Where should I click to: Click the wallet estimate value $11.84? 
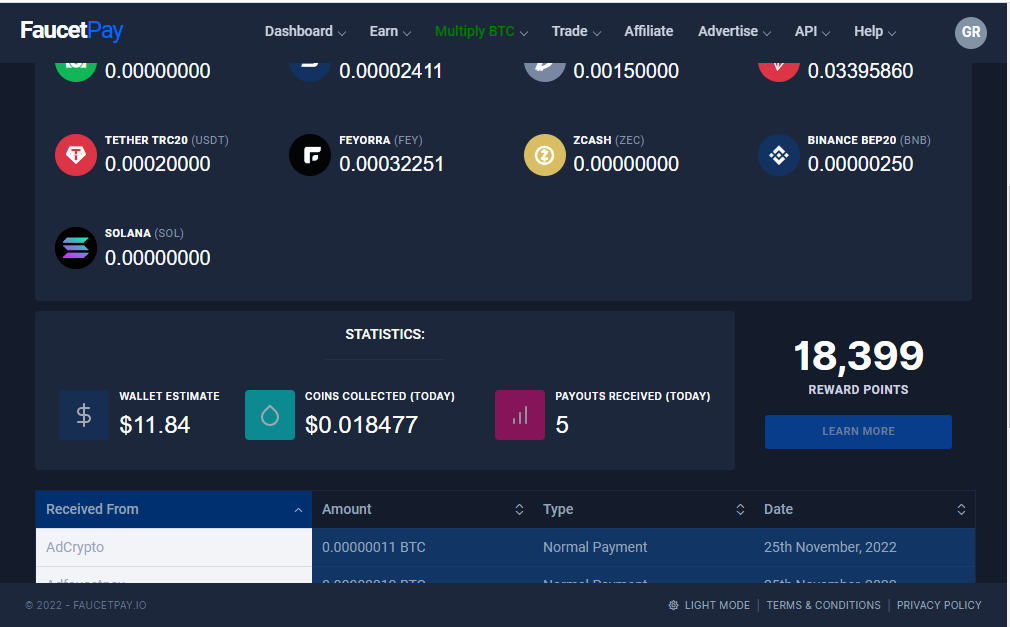pos(155,425)
